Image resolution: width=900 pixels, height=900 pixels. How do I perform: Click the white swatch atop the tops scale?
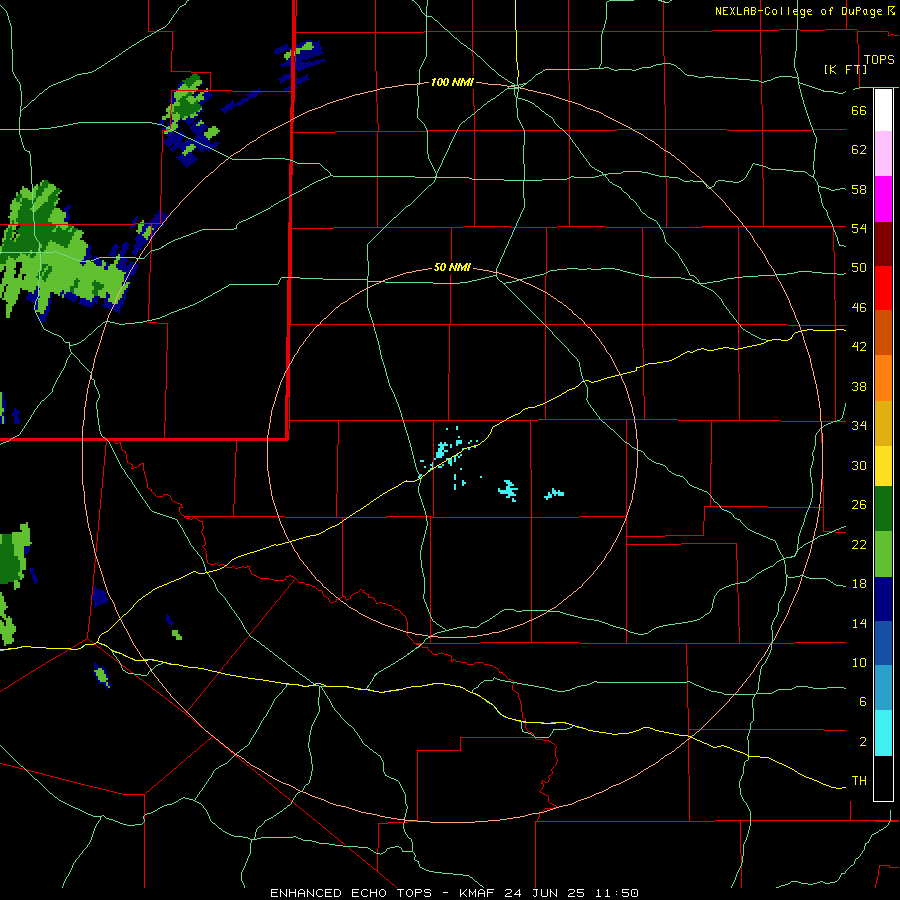click(883, 110)
